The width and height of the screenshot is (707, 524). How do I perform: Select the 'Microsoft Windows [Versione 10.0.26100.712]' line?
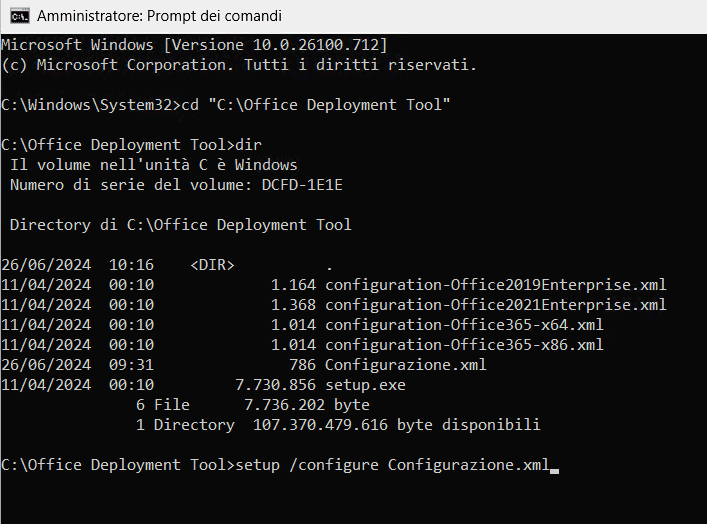194,45
